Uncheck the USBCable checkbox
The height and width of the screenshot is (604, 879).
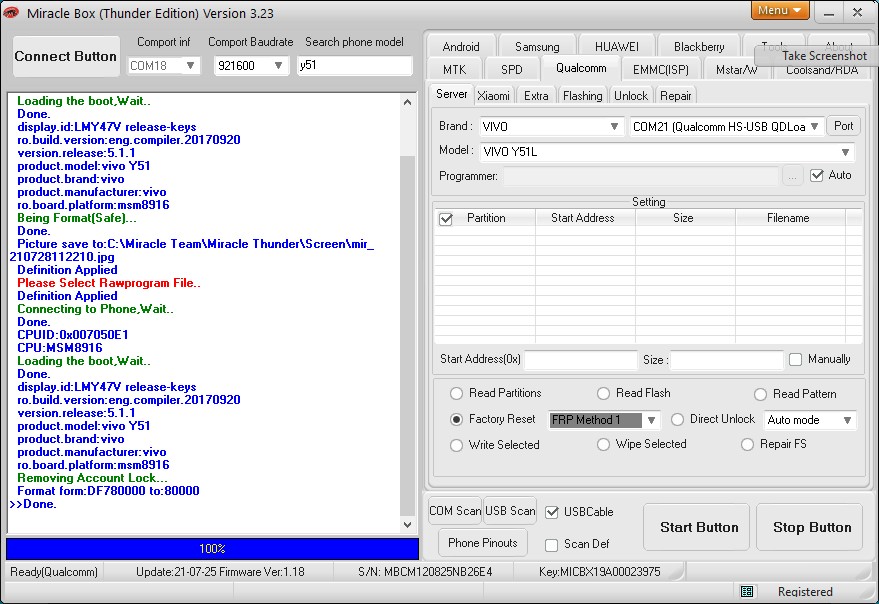(552, 512)
